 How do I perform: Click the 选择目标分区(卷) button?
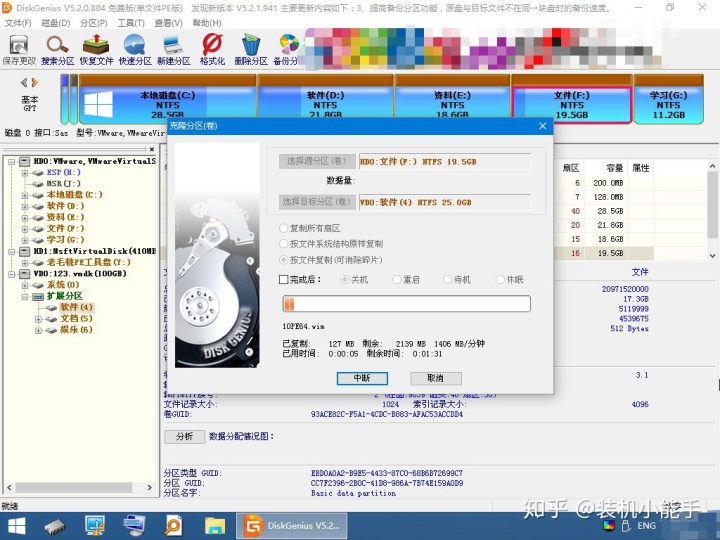pos(317,202)
